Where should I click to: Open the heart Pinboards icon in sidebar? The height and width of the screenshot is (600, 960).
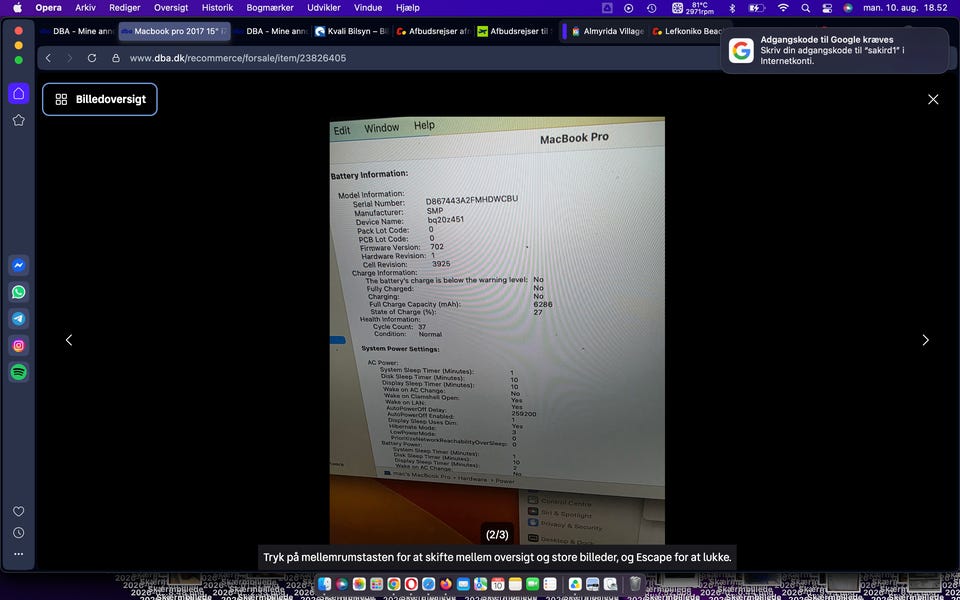tap(19, 511)
